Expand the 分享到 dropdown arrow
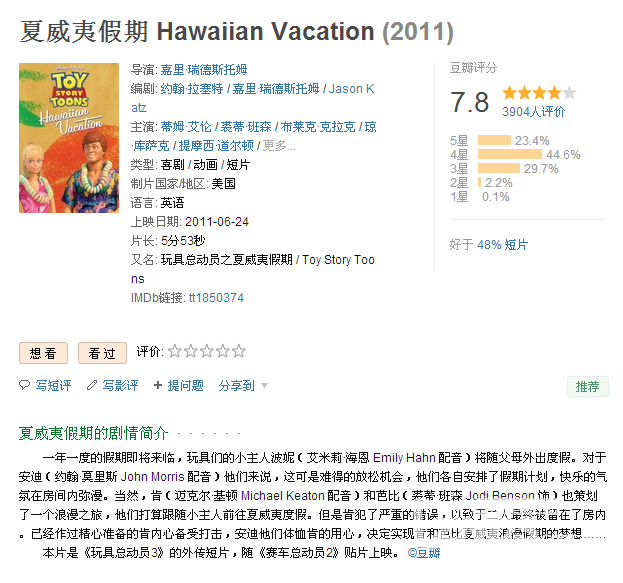This screenshot has width=623, height=583. (264, 385)
